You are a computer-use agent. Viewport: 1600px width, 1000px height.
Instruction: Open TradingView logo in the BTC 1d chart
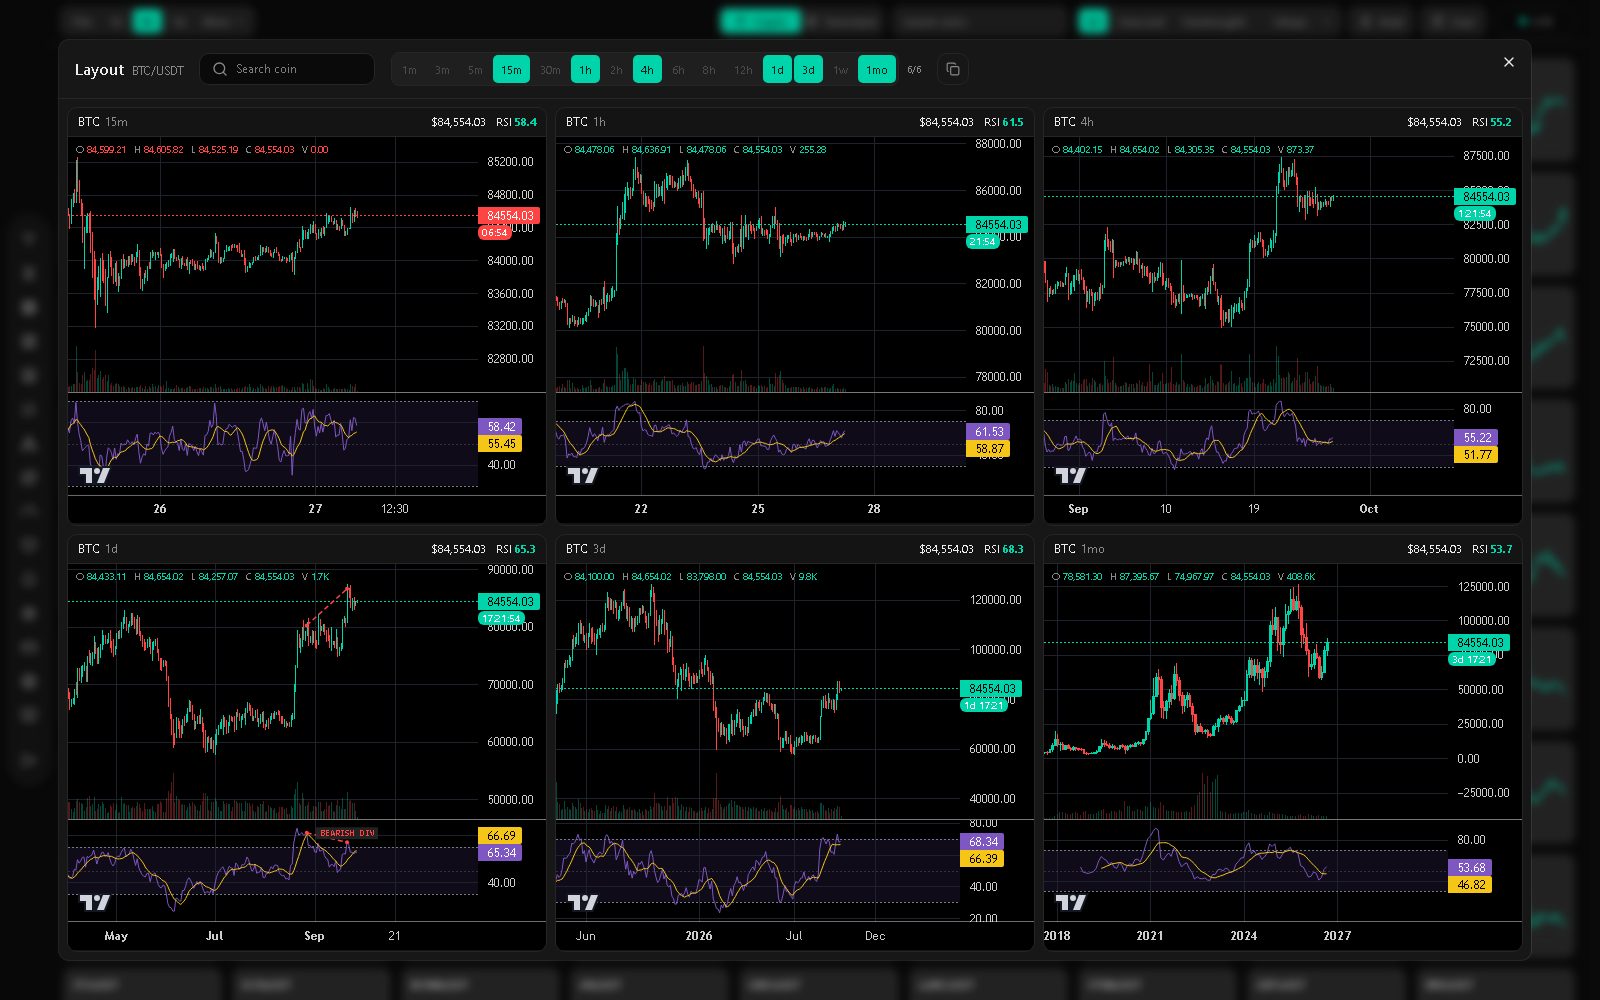pos(94,902)
